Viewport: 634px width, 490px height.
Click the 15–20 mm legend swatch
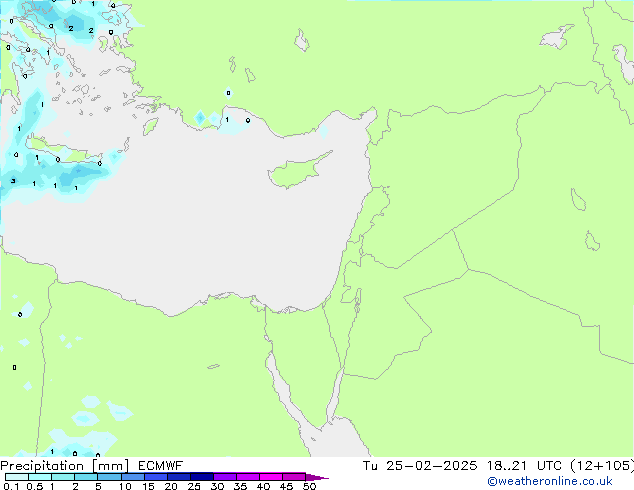(155, 477)
